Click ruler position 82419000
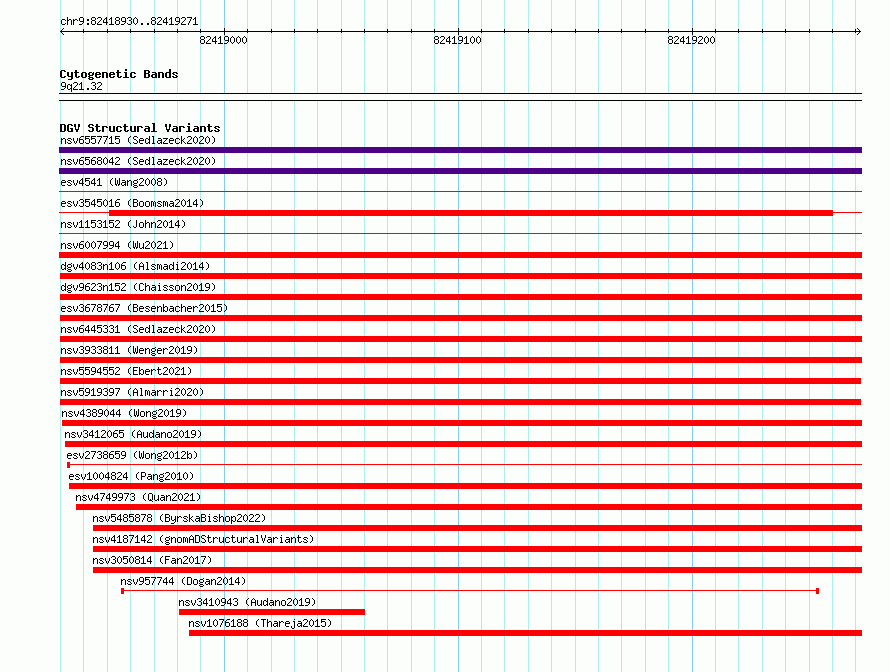 click(224, 40)
